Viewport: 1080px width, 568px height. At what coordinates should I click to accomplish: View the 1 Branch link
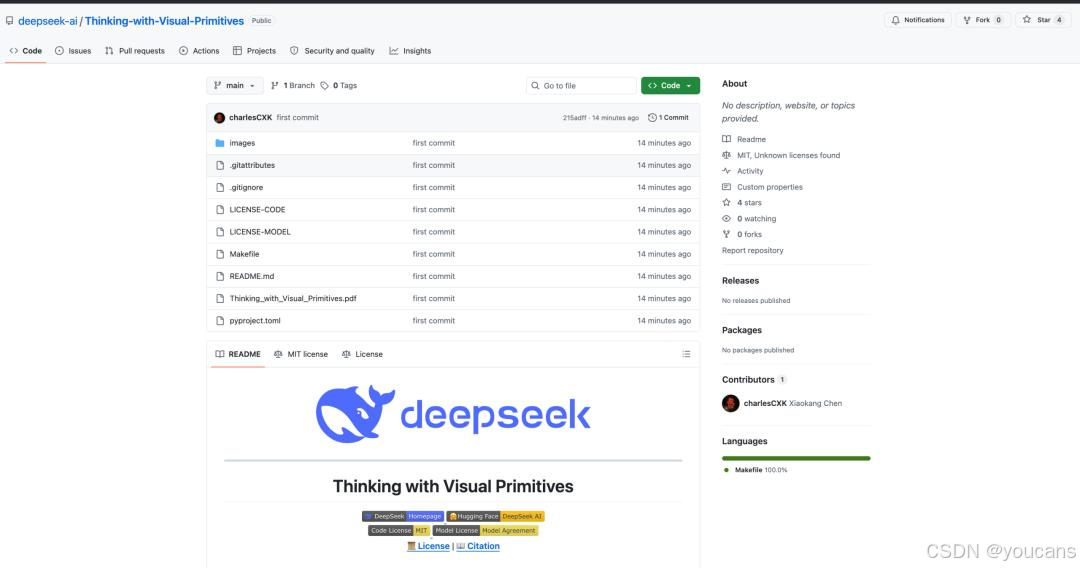pyautogui.click(x=293, y=85)
